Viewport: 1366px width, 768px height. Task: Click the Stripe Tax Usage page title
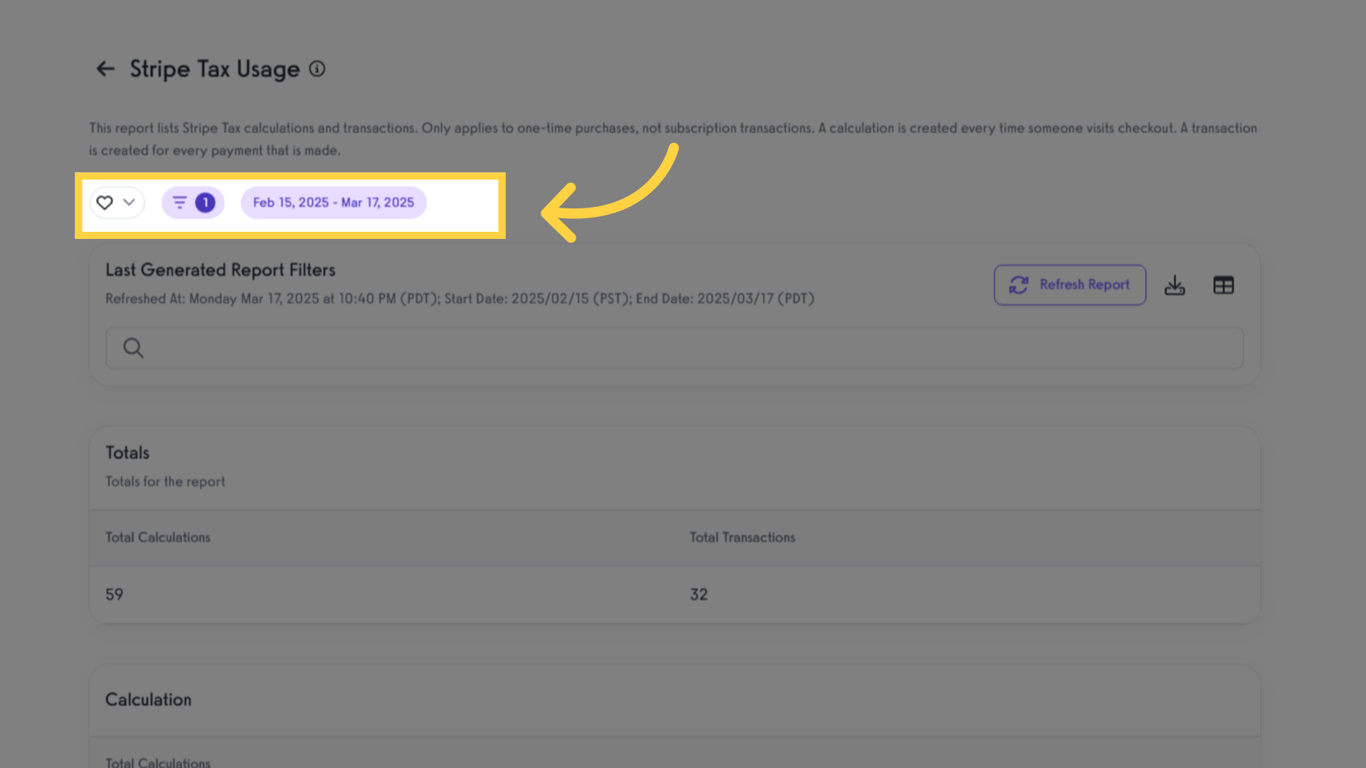pos(215,69)
